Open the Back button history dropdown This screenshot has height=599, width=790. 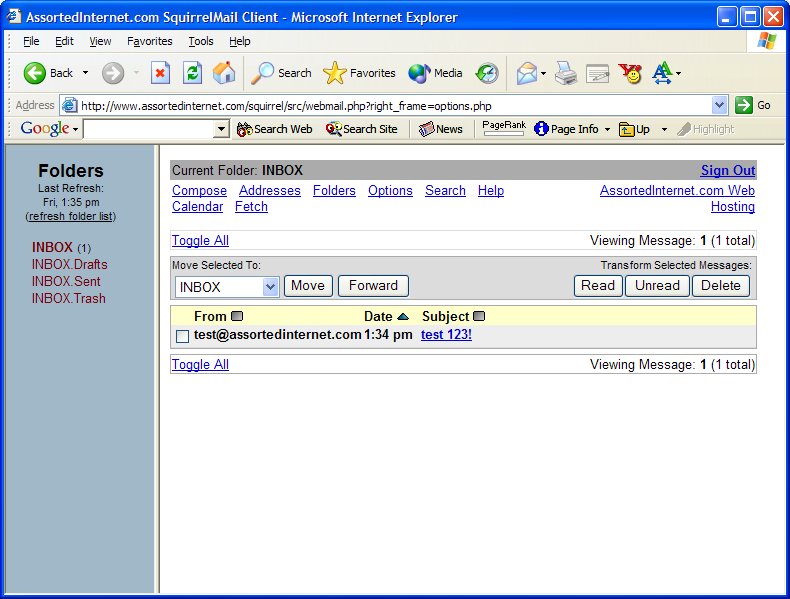point(85,73)
